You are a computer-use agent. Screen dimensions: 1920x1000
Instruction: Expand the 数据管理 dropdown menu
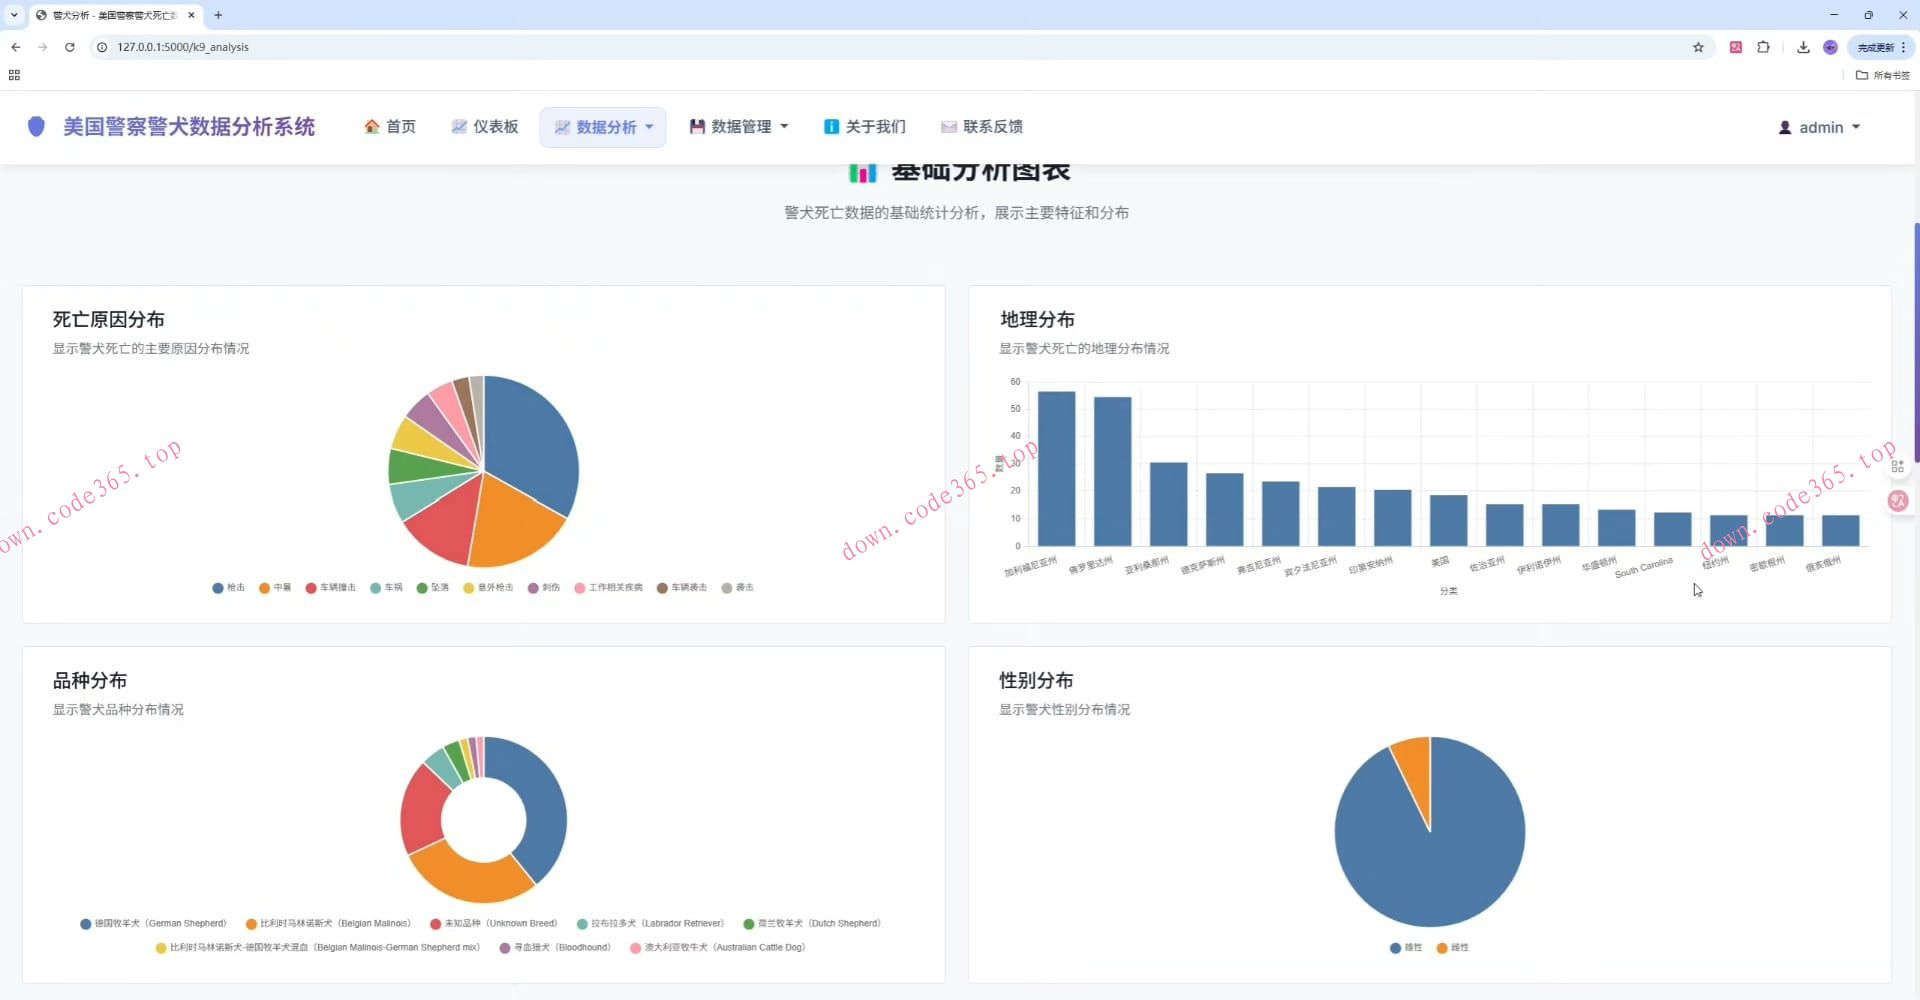[x=739, y=127]
